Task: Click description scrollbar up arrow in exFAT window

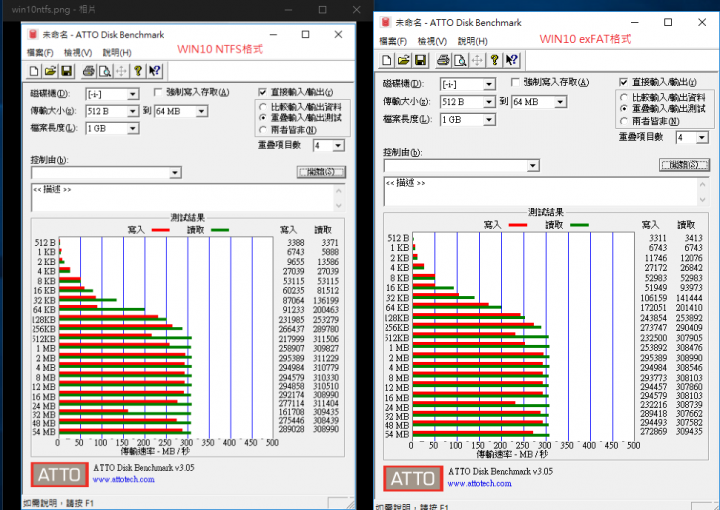Action: pyautogui.click(x=703, y=184)
